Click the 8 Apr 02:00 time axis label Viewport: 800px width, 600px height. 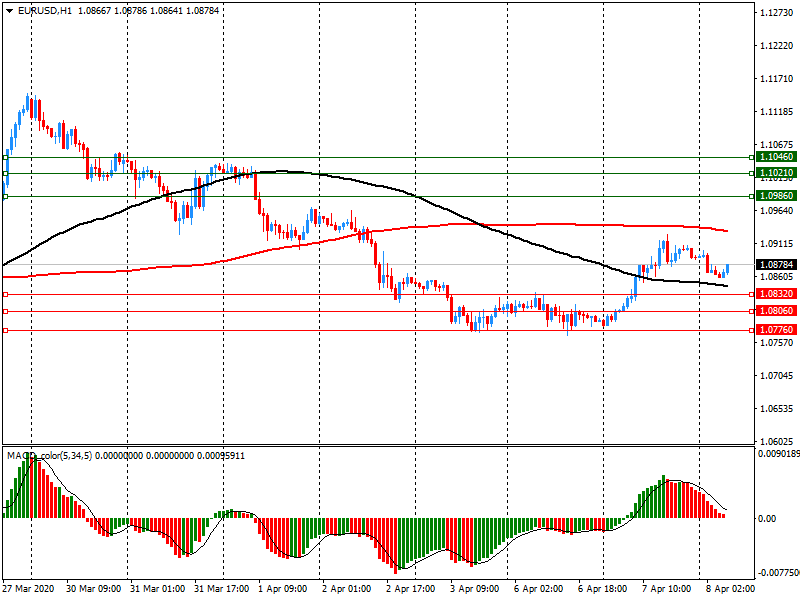pos(726,588)
